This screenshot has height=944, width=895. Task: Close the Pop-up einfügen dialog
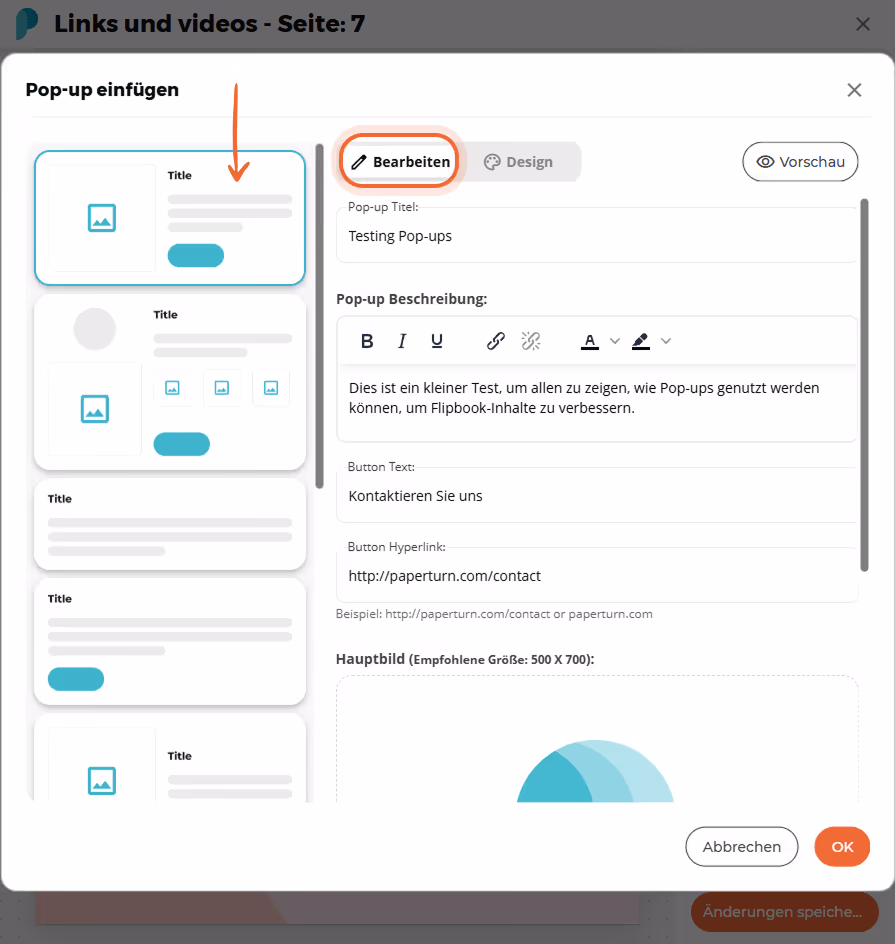tap(854, 90)
